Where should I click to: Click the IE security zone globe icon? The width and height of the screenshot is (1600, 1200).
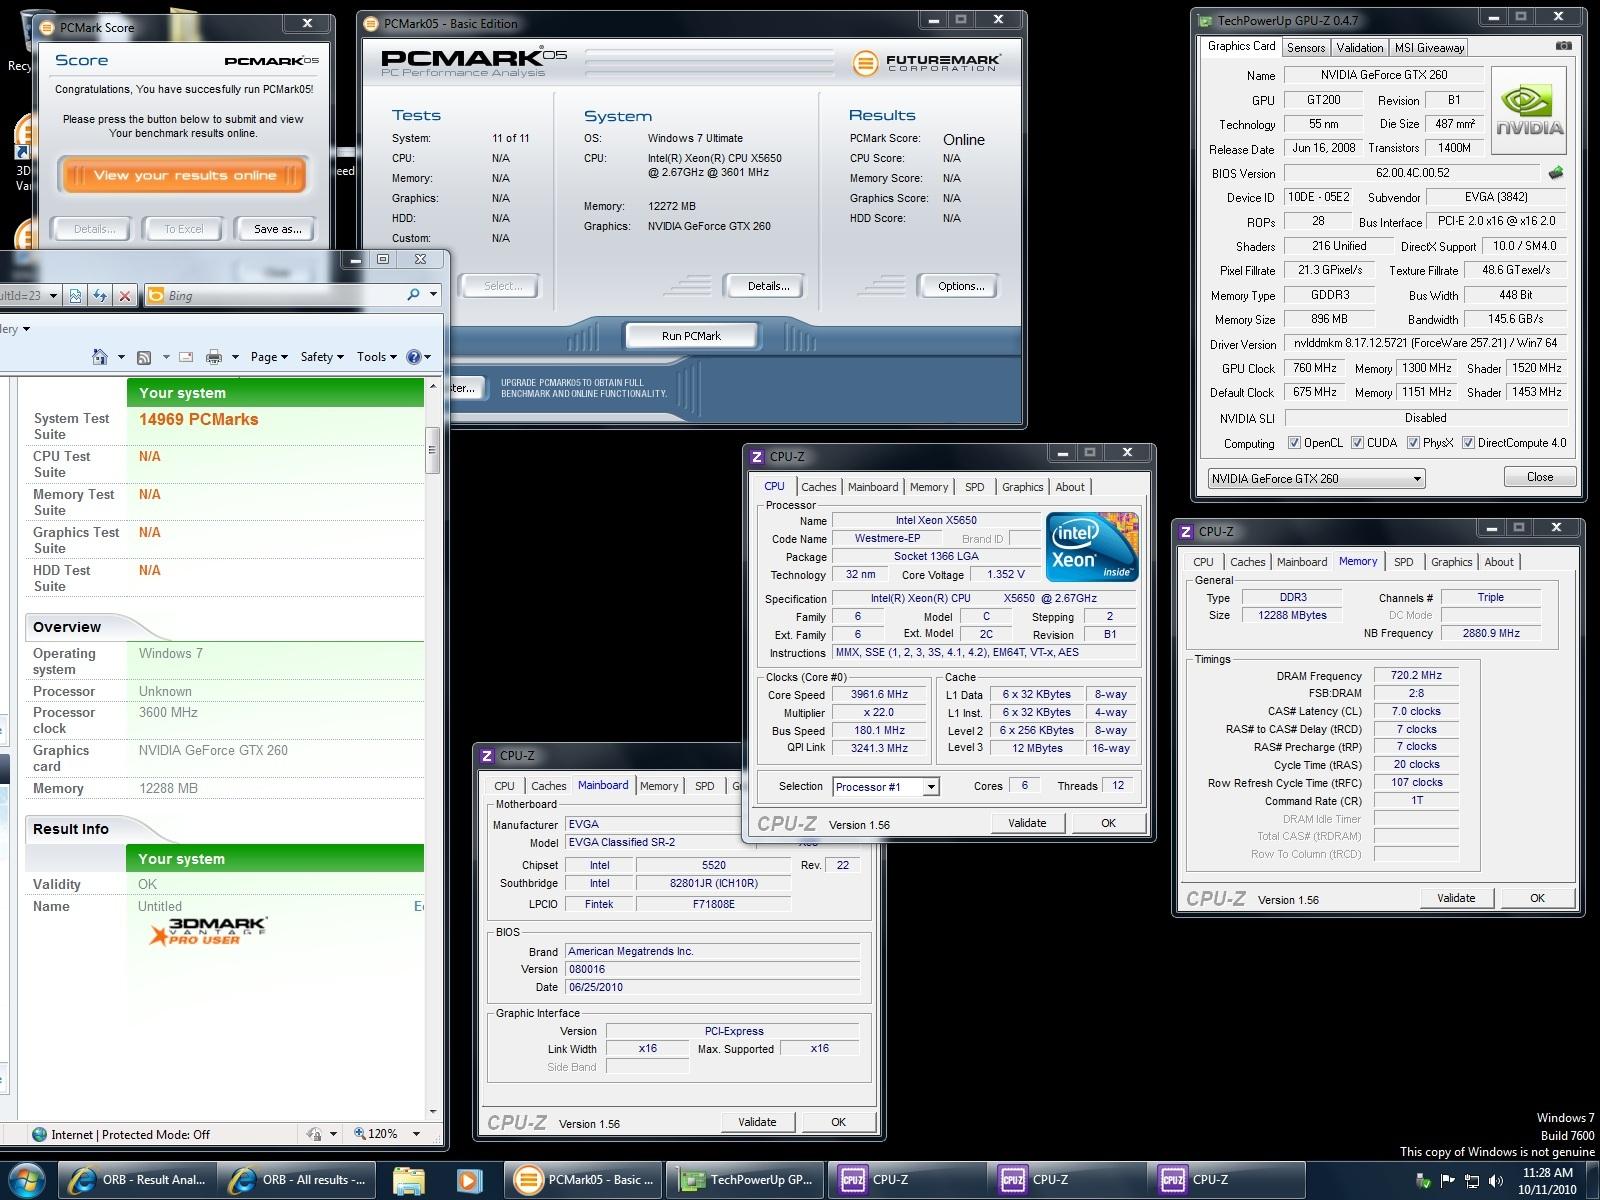click(x=39, y=1134)
